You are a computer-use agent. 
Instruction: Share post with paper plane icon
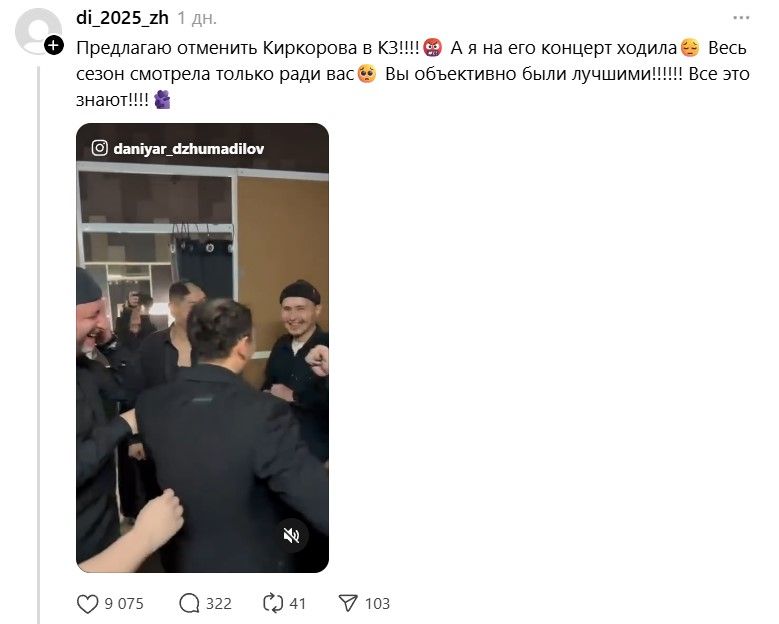[348, 603]
